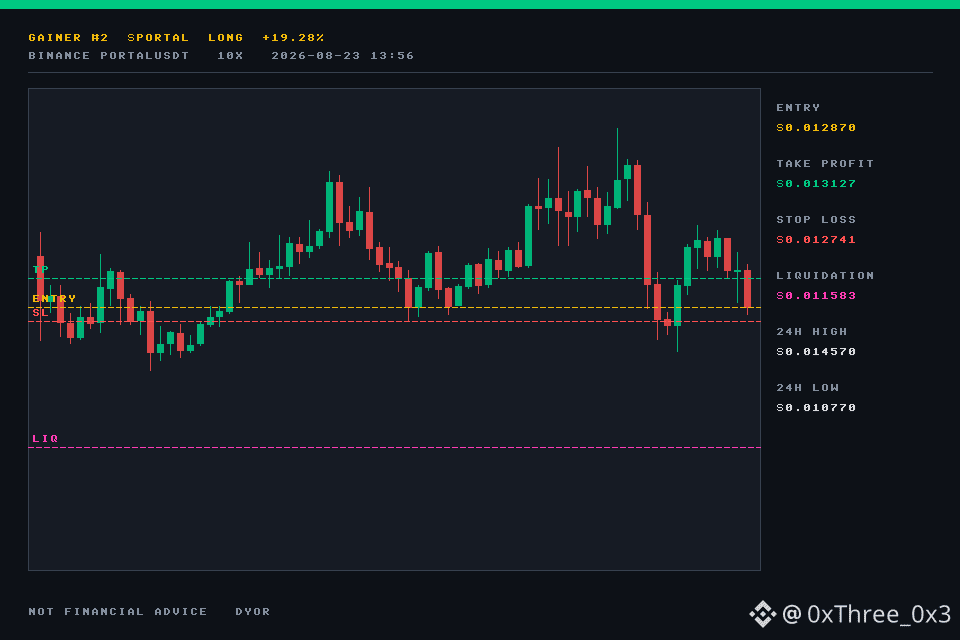This screenshot has width=960, height=640.
Task: Click the '10X' leverage text
Action: 230,56
